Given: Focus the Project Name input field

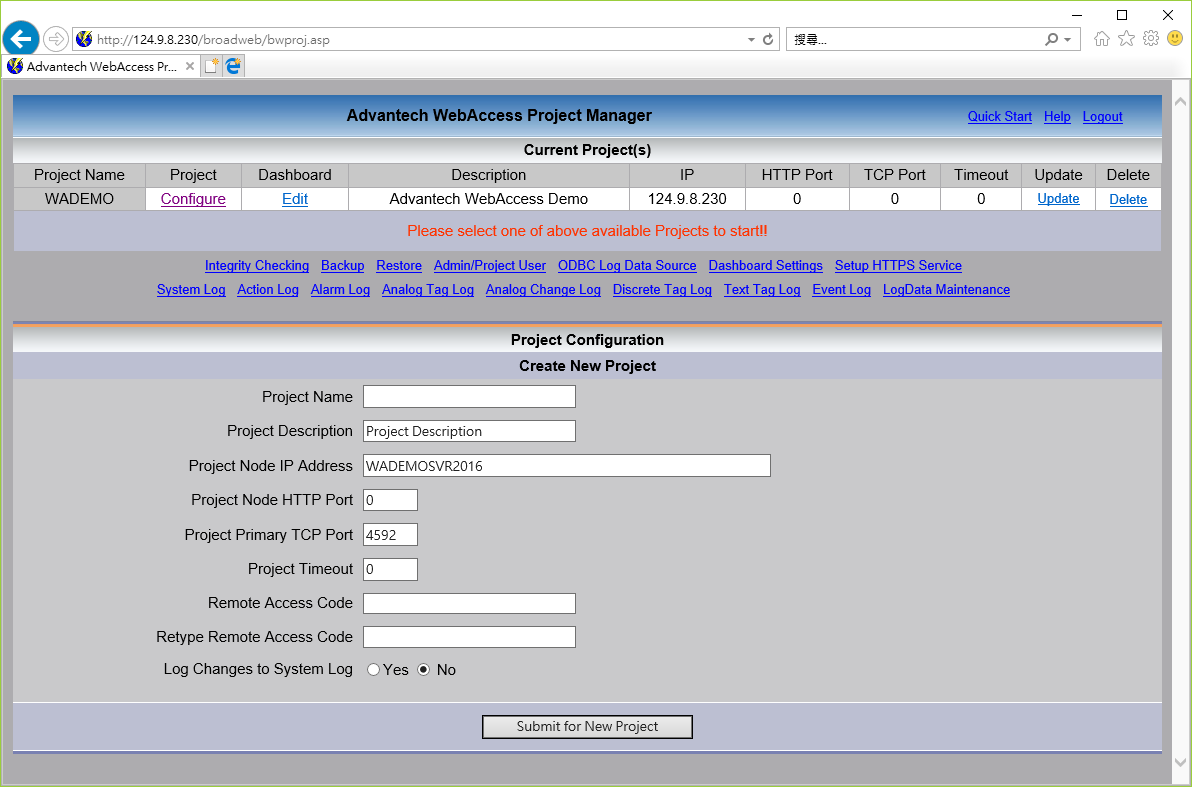Looking at the screenshot, I should (469, 397).
